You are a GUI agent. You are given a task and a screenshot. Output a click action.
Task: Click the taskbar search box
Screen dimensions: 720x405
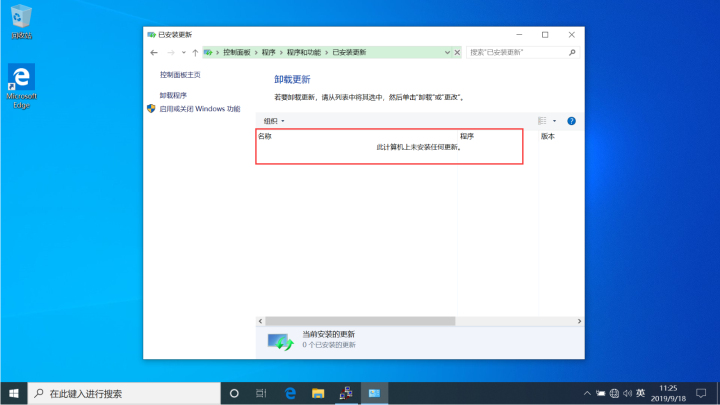click(124, 394)
